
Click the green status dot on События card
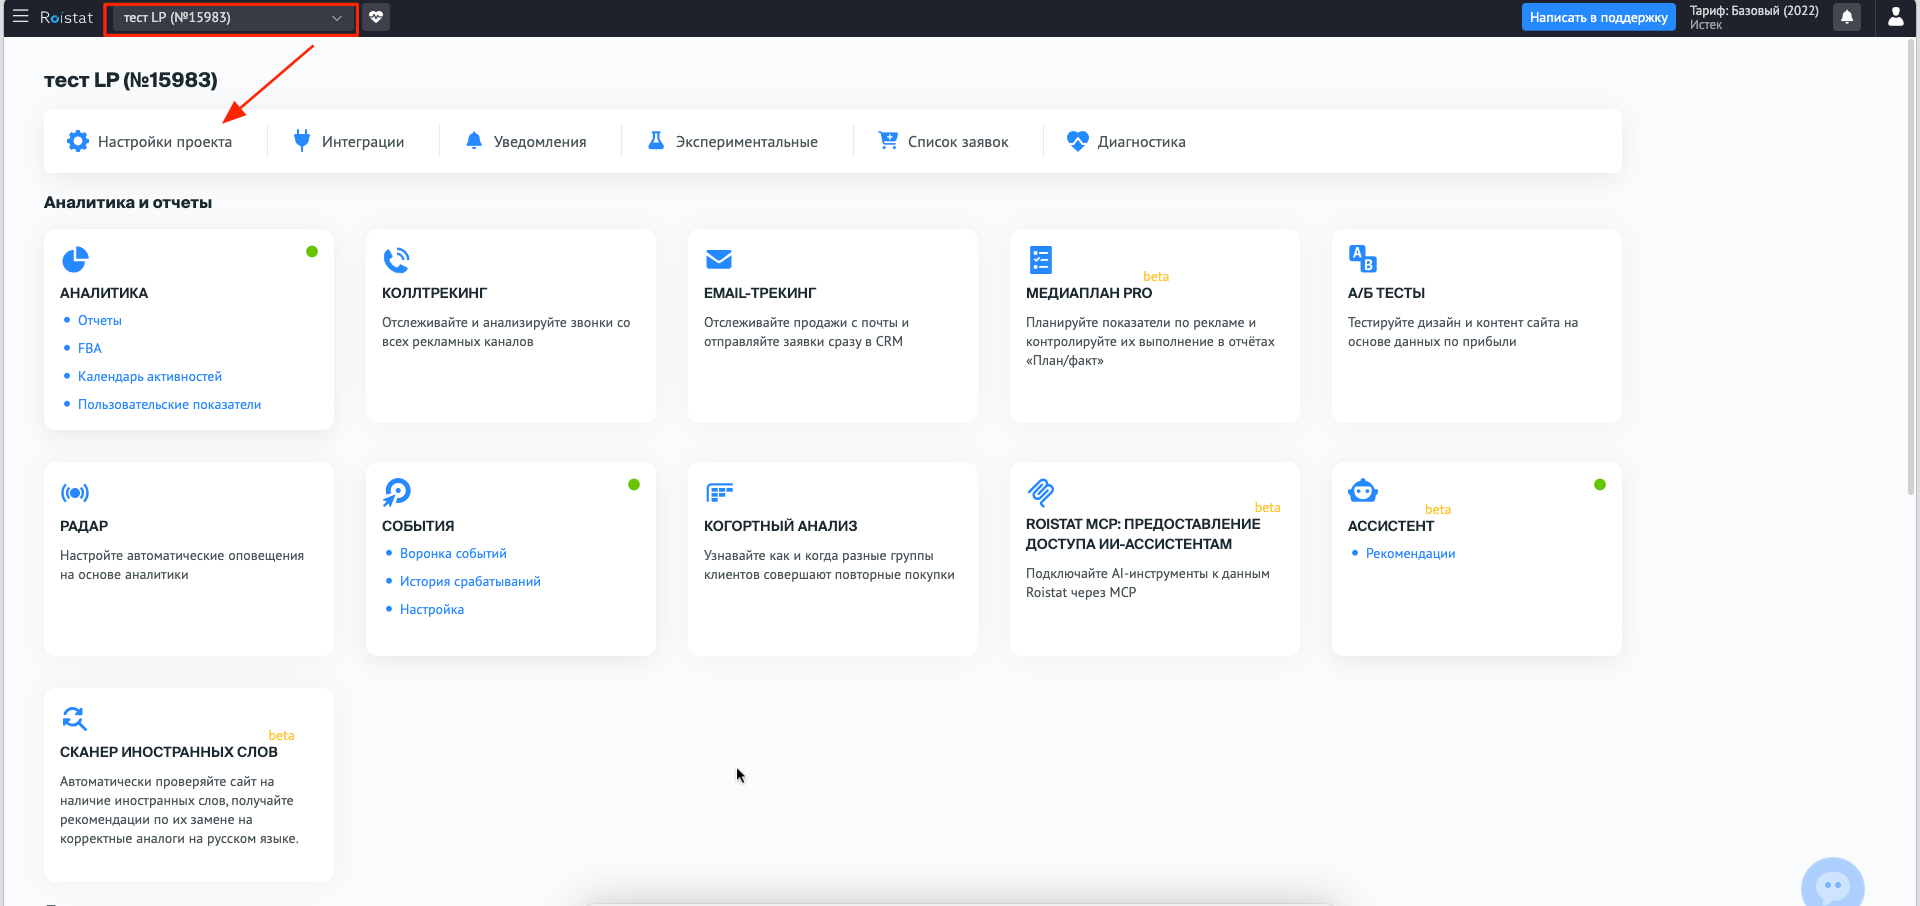(x=634, y=485)
